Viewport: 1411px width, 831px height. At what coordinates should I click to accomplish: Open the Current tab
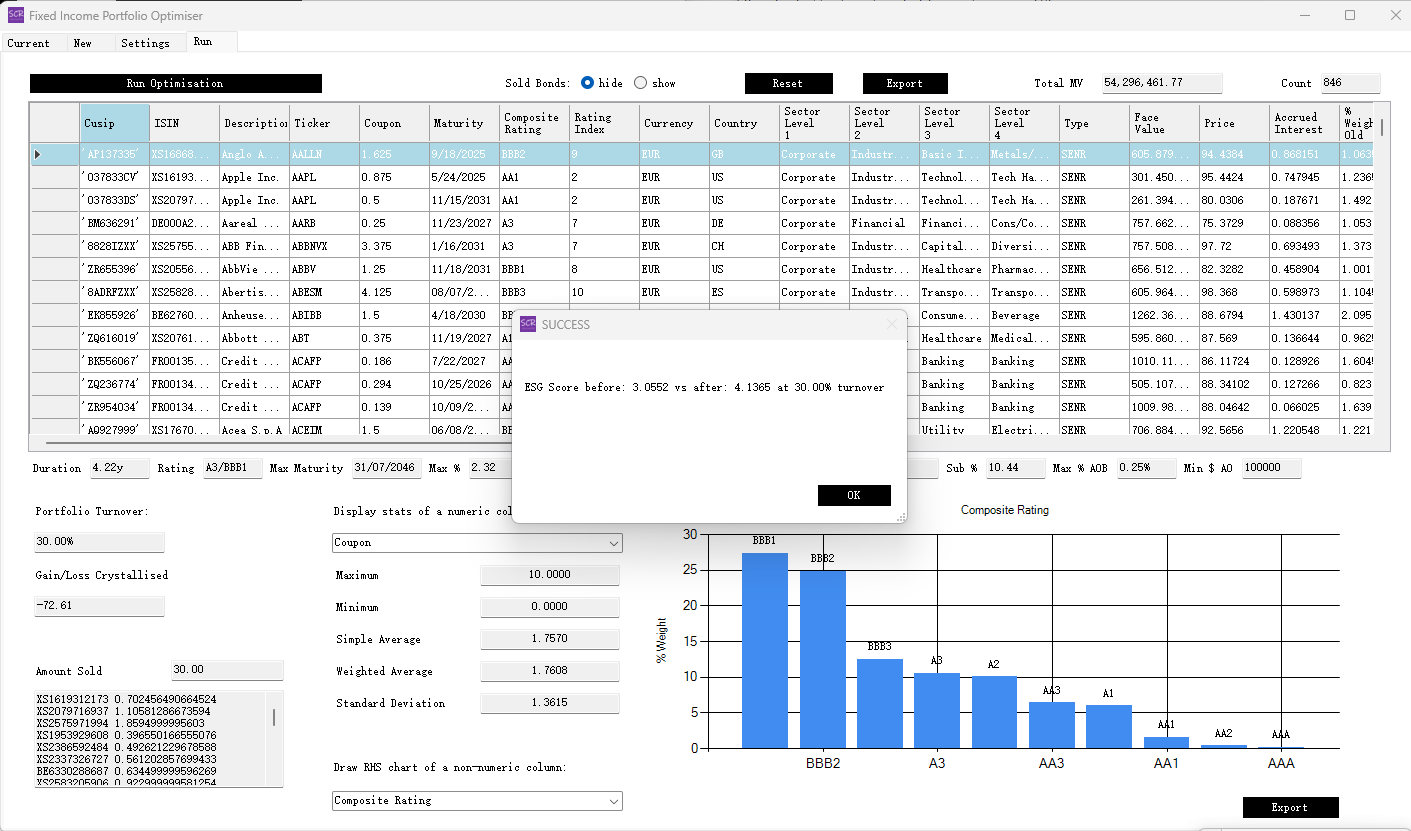click(28, 43)
